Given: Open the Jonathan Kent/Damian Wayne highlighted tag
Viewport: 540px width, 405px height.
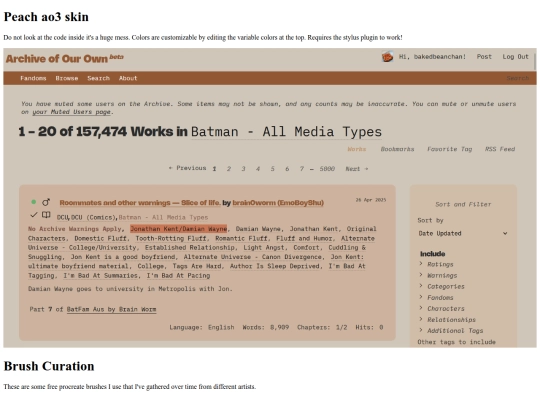Looking at the screenshot, I should (178, 229).
